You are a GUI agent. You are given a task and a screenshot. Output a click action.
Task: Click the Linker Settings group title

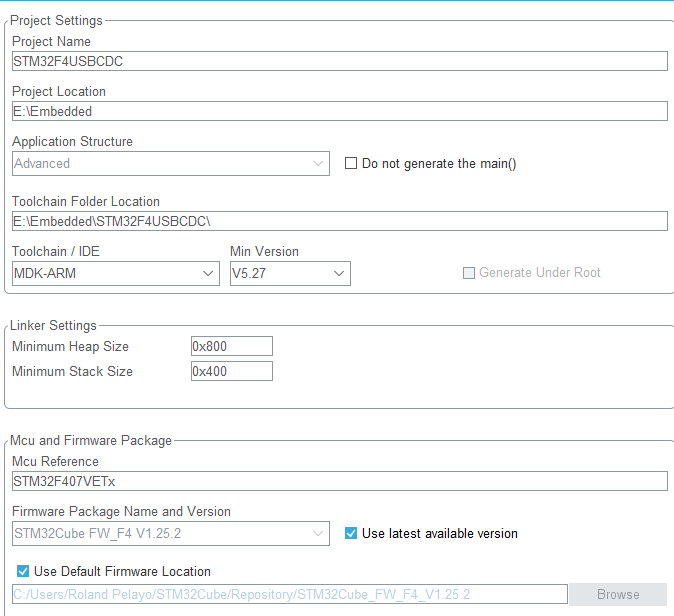tap(53, 325)
